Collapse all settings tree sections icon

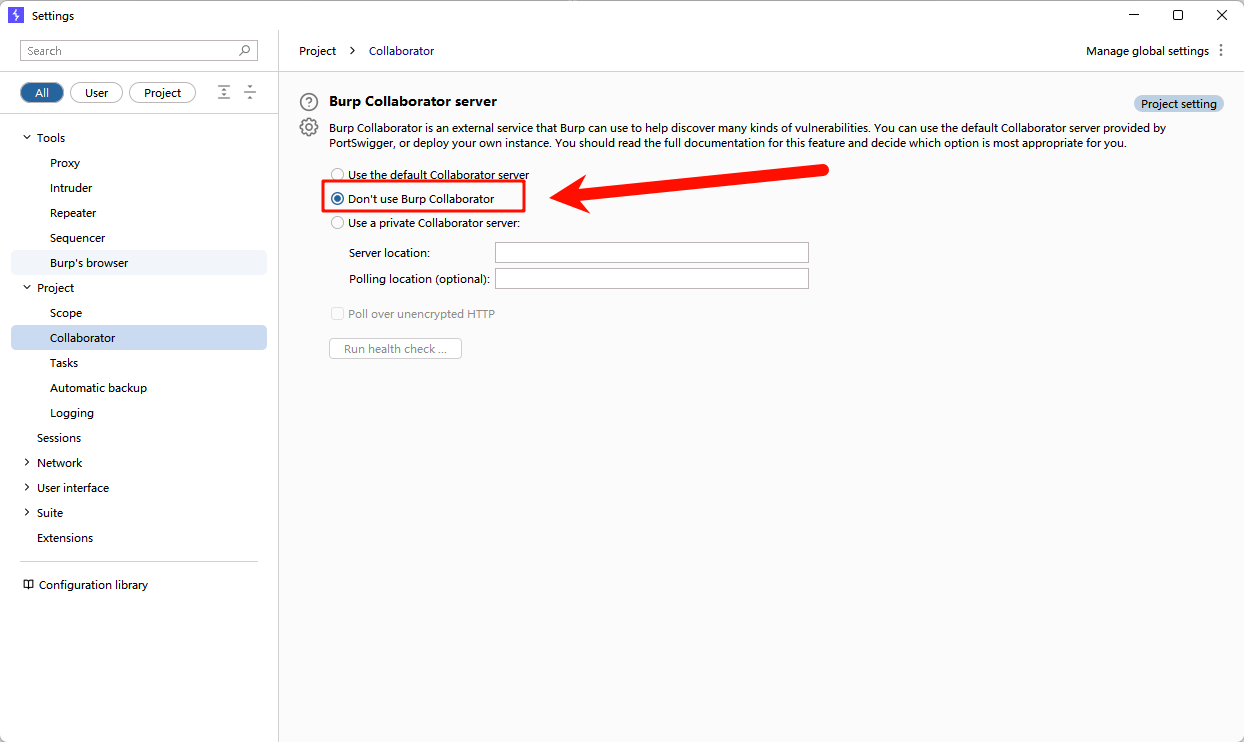coord(250,92)
